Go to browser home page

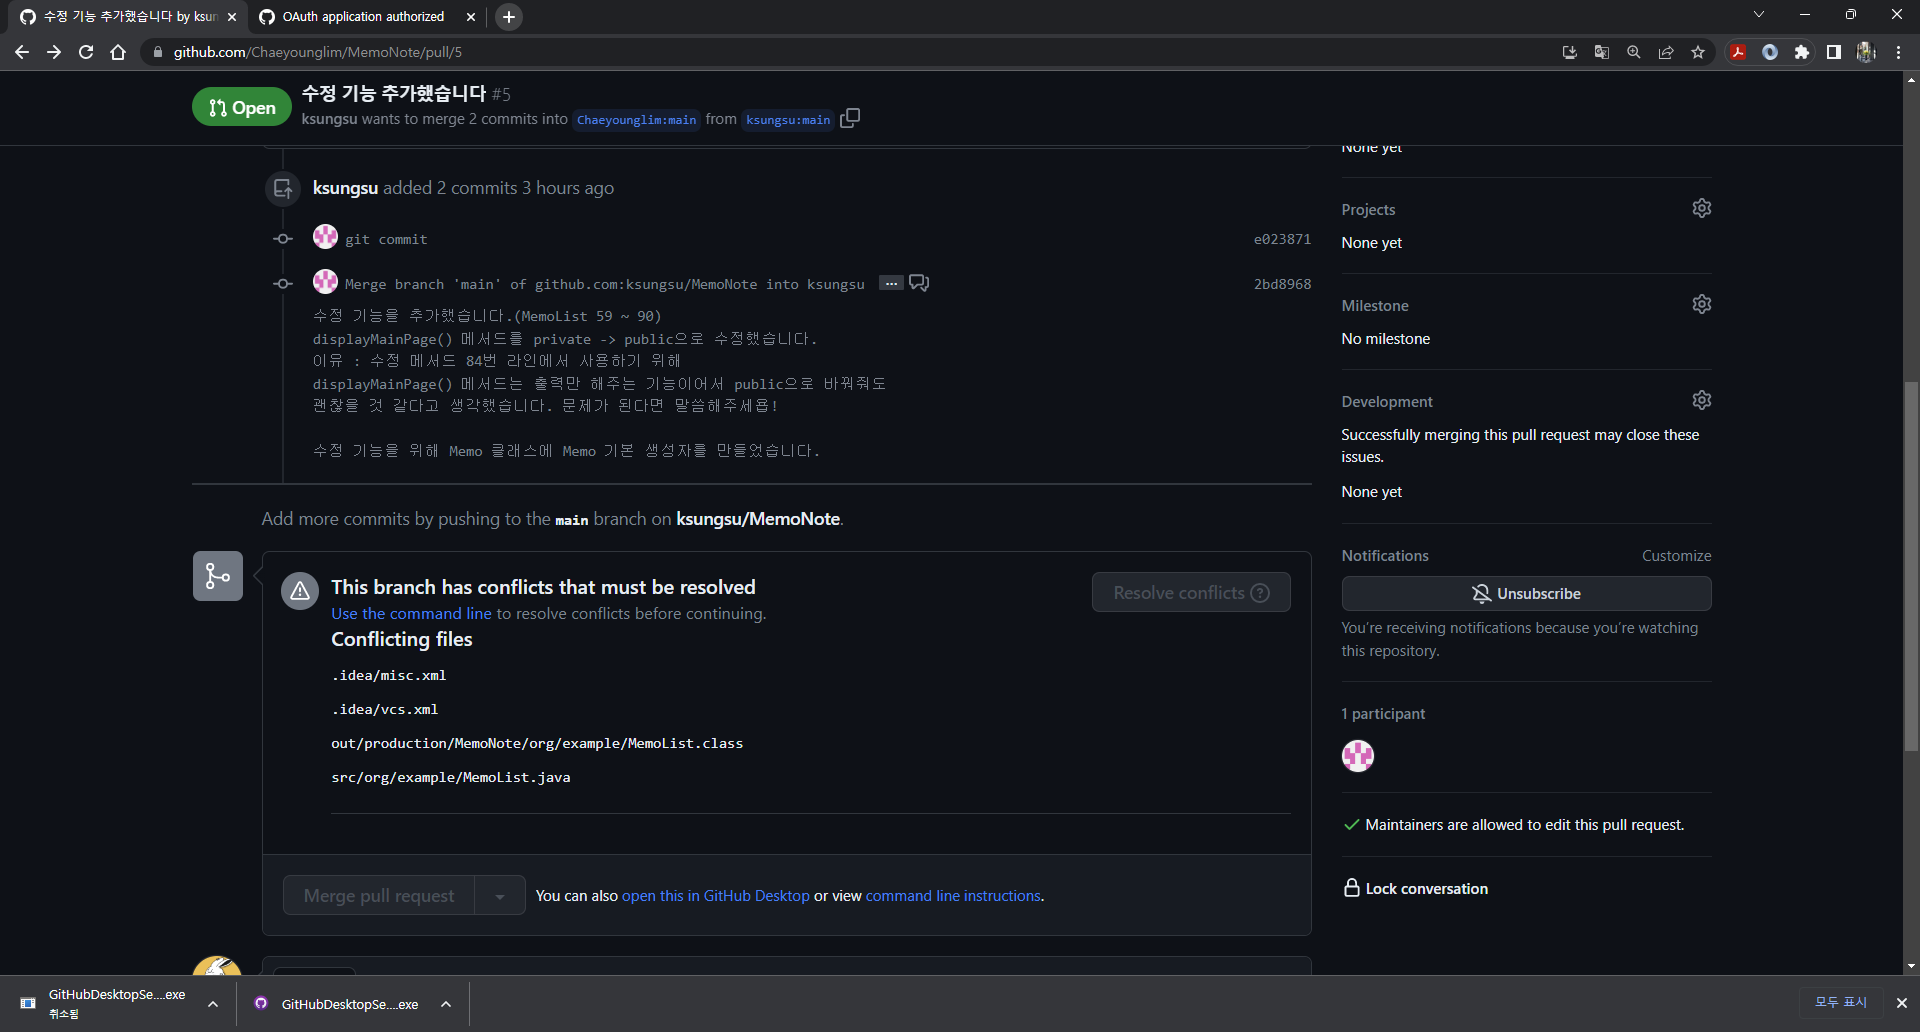(x=118, y=52)
